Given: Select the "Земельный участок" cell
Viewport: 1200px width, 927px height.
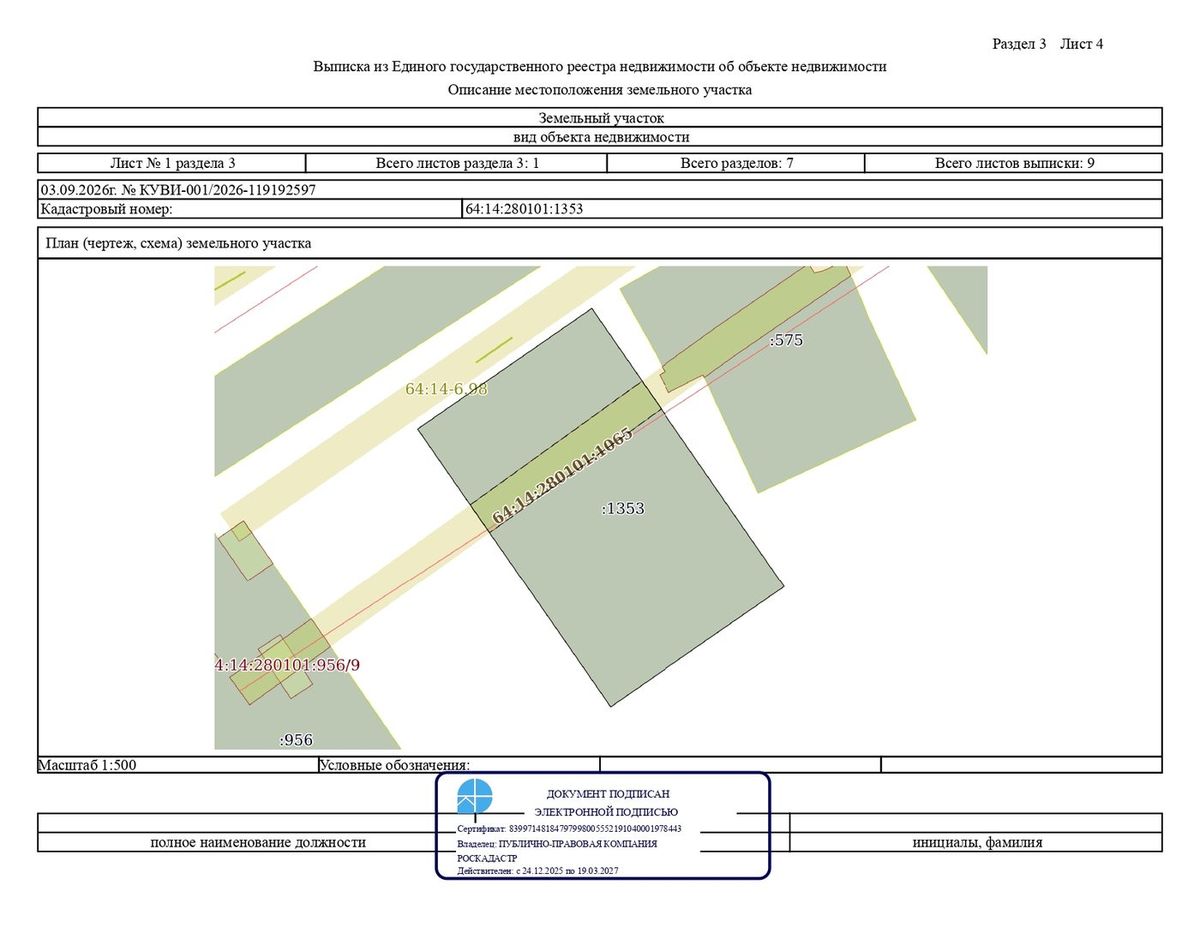Looking at the screenshot, I should 600,118.
